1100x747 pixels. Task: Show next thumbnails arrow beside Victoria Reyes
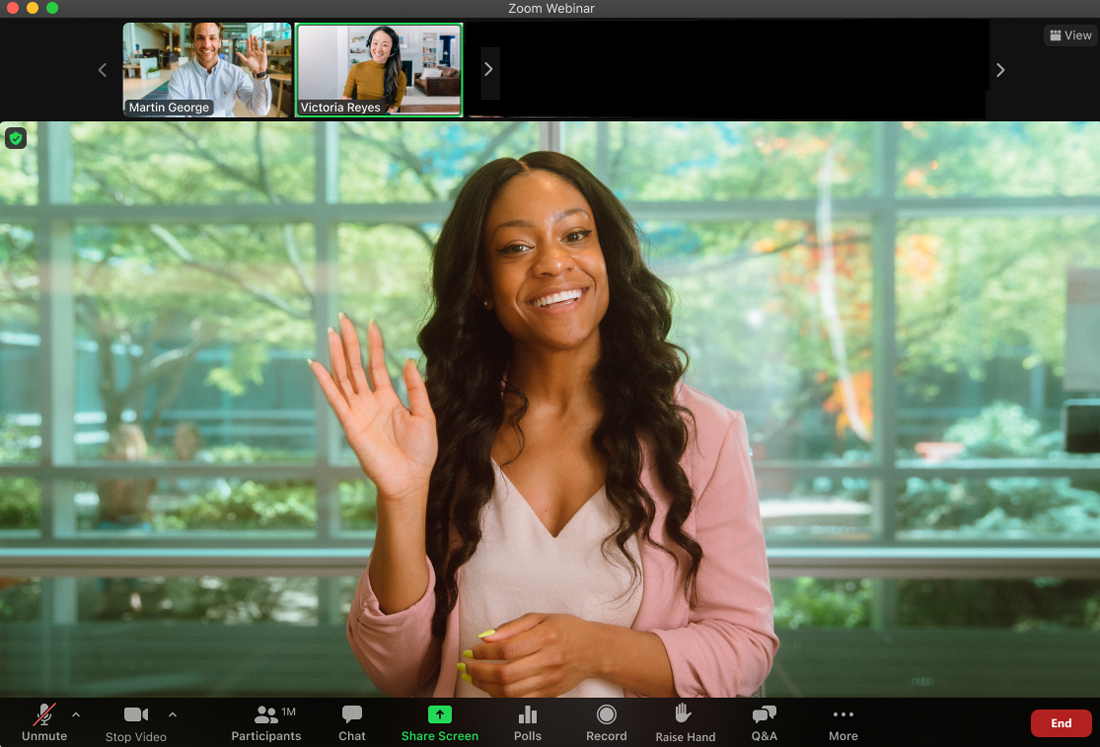point(490,70)
